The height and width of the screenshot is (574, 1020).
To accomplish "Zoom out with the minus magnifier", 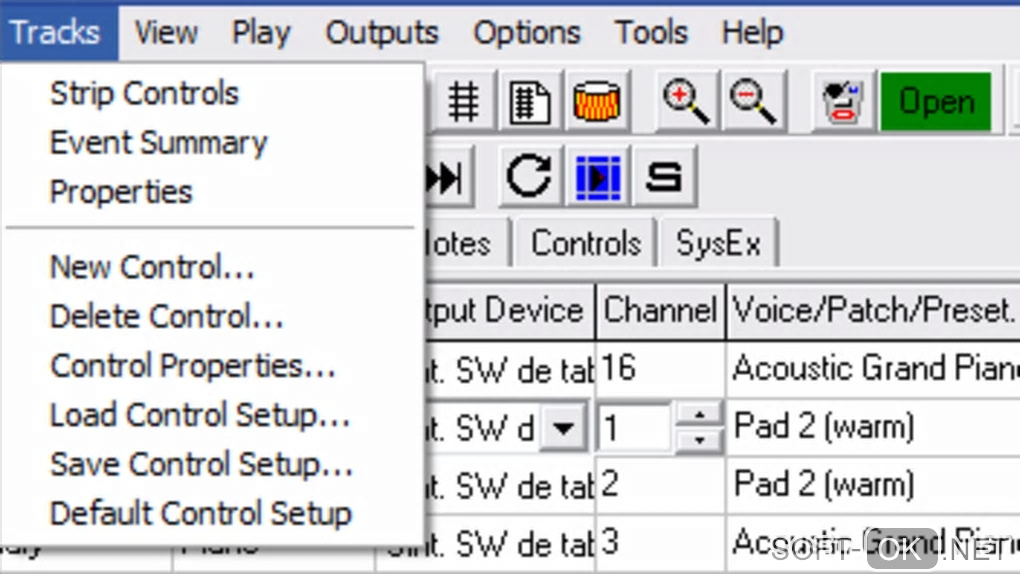I will tap(753, 102).
